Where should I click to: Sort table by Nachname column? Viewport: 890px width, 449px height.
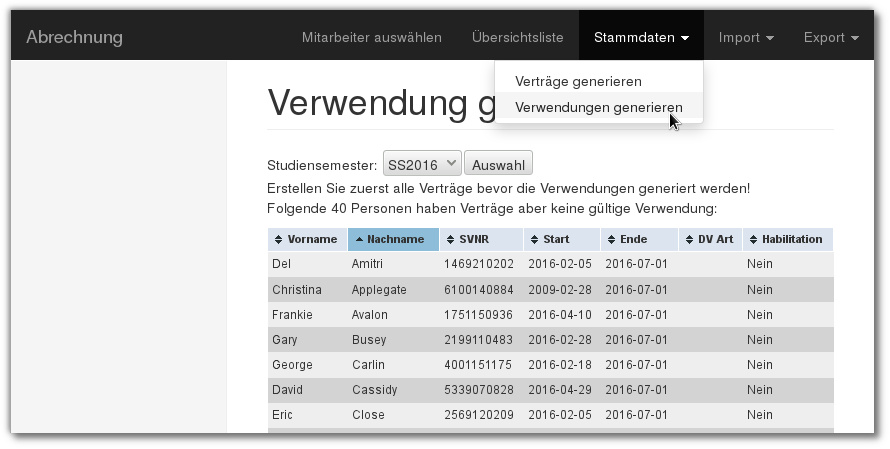pos(394,240)
